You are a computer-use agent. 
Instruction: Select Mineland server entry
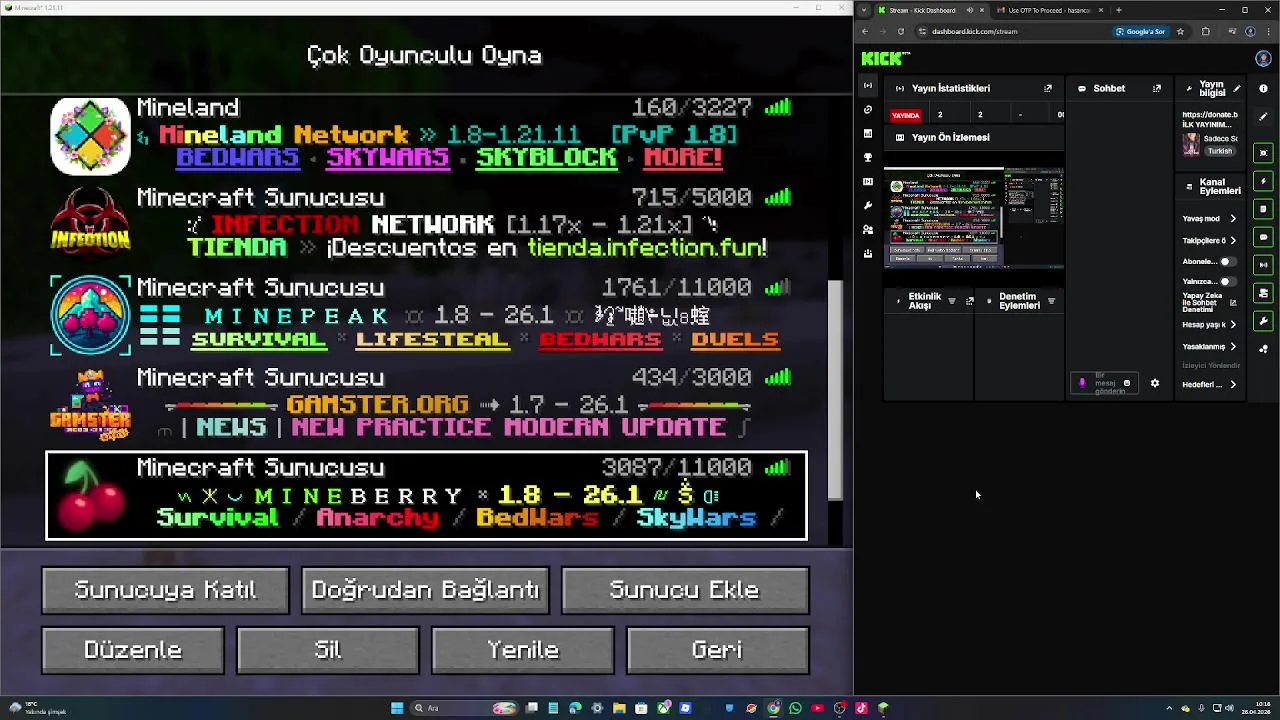[x=426, y=135]
